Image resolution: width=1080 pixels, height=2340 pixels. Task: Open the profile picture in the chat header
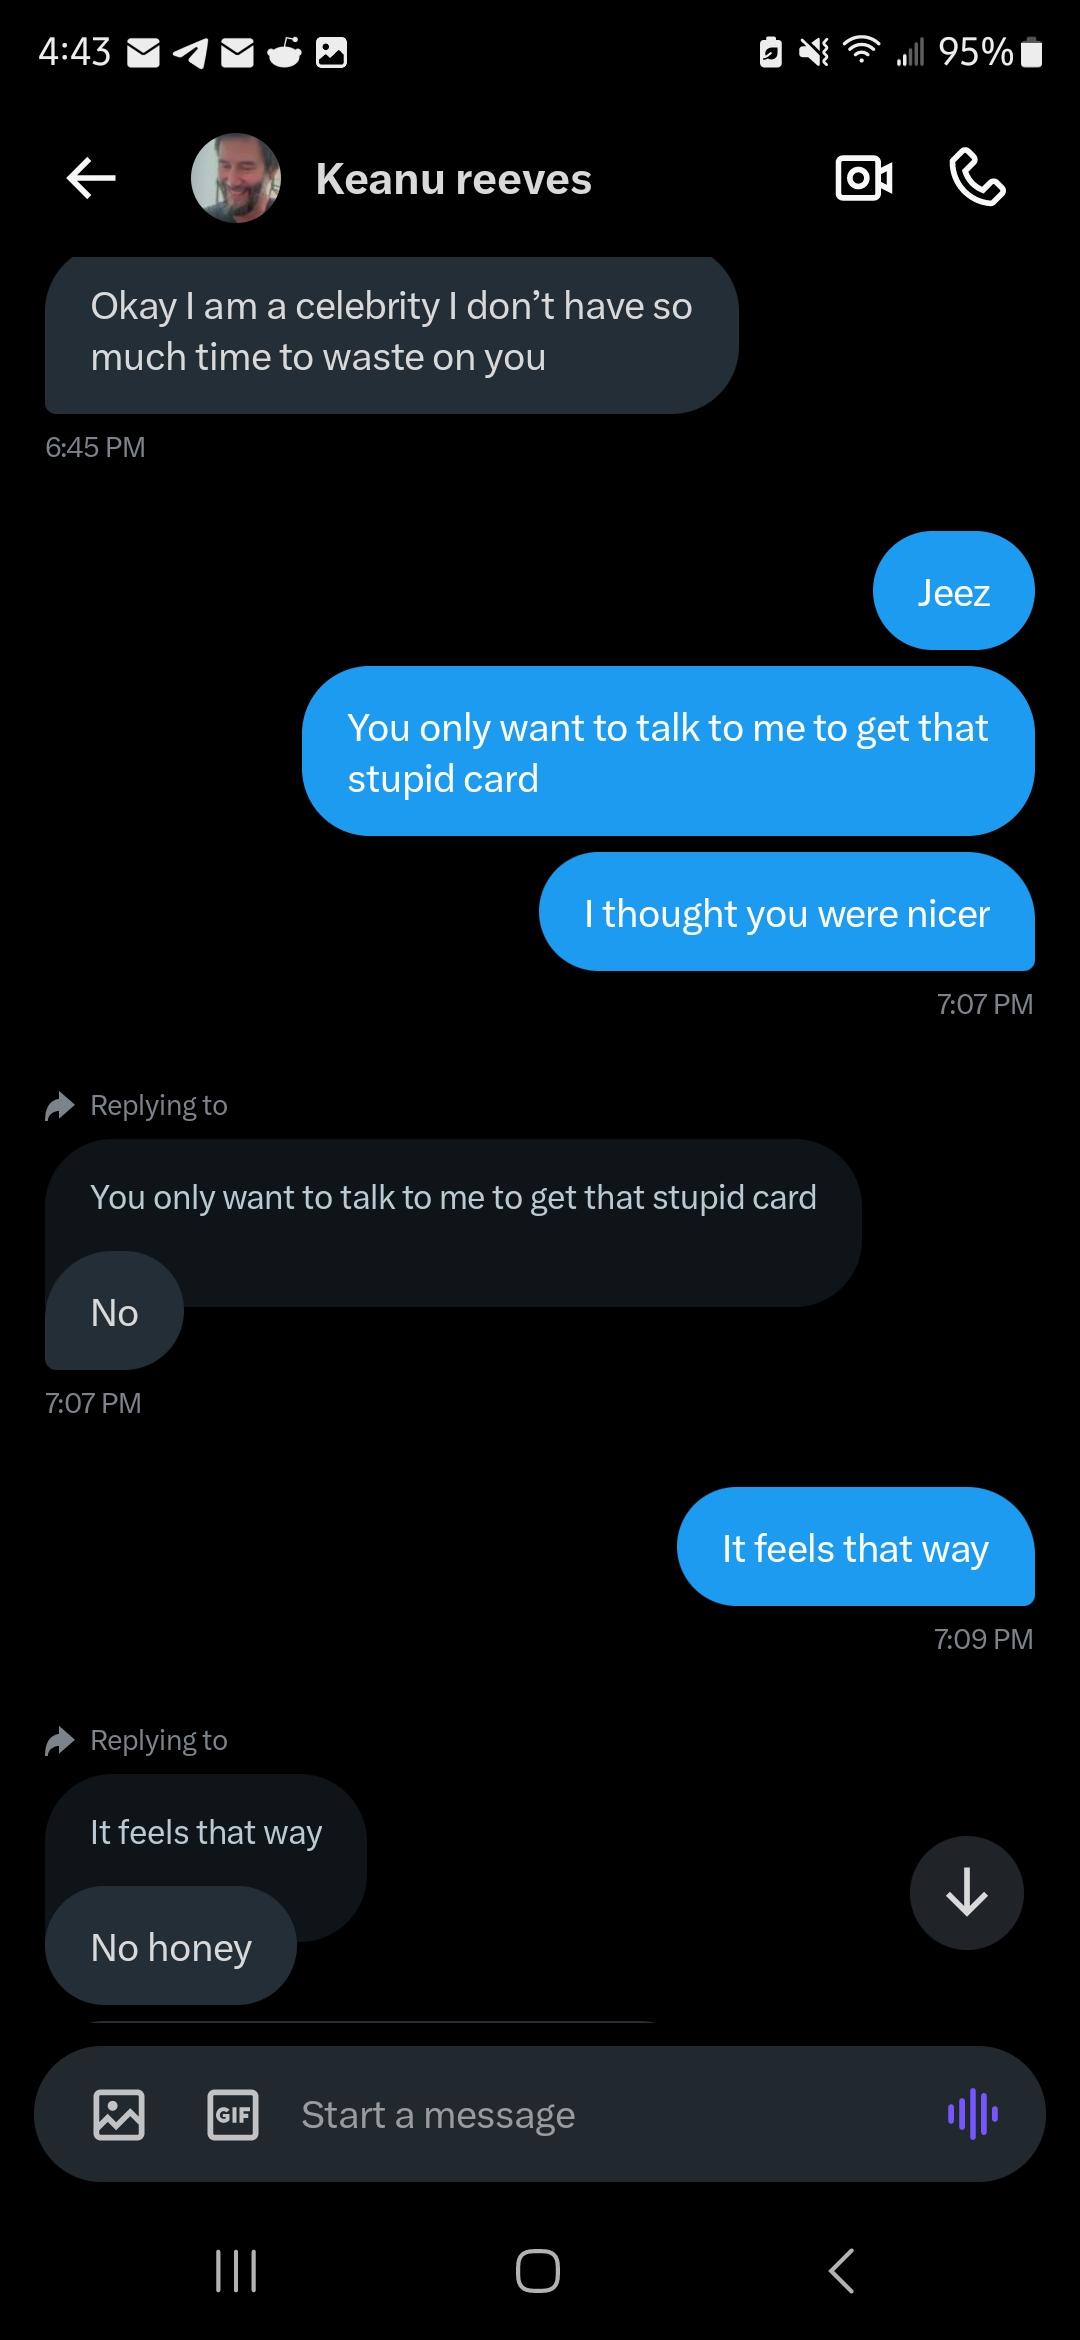(x=236, y=178)
